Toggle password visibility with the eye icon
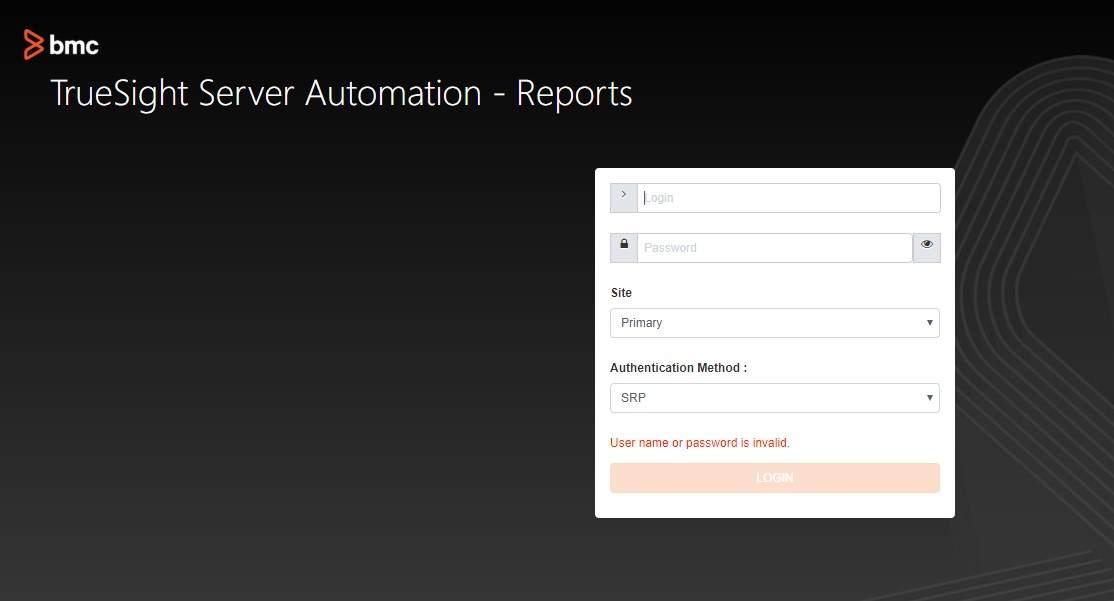 (x=926, y=247)
